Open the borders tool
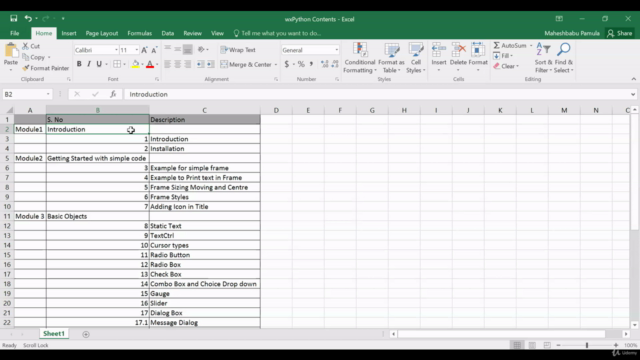640x360 pixels. 117,64
